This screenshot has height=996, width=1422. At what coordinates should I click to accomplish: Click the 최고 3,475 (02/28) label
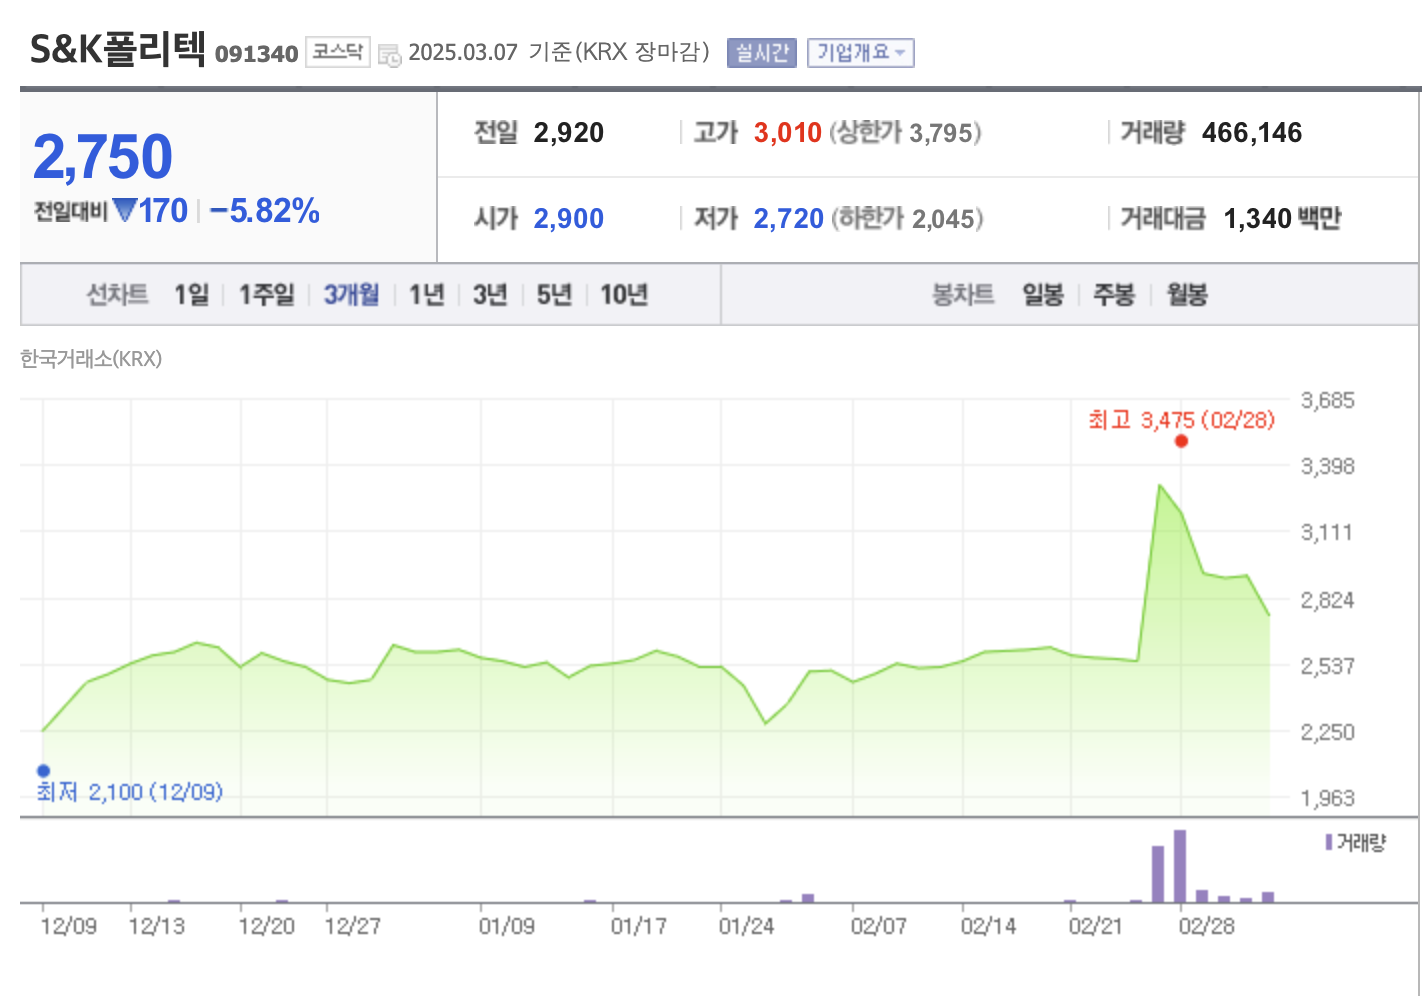(1182, 420)
